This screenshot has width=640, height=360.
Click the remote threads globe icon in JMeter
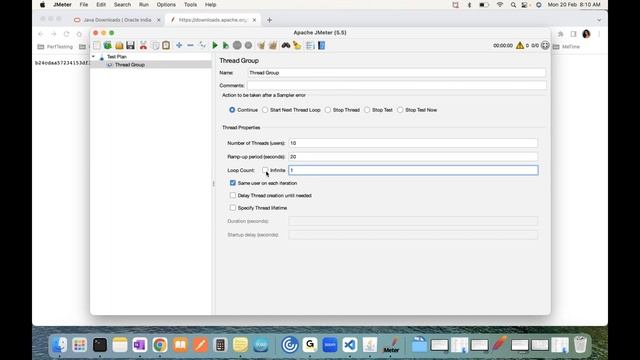click(x=545, y=45)
